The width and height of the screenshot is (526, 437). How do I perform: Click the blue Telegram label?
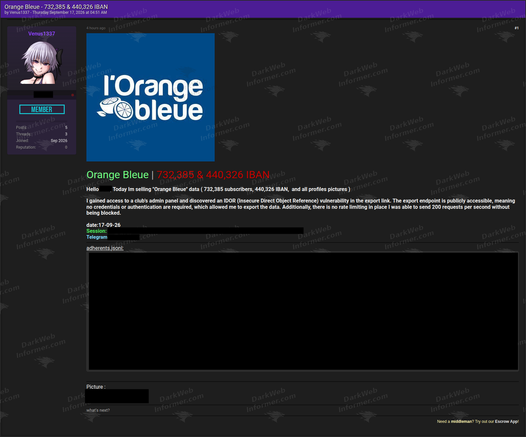(x=97, y=237)
